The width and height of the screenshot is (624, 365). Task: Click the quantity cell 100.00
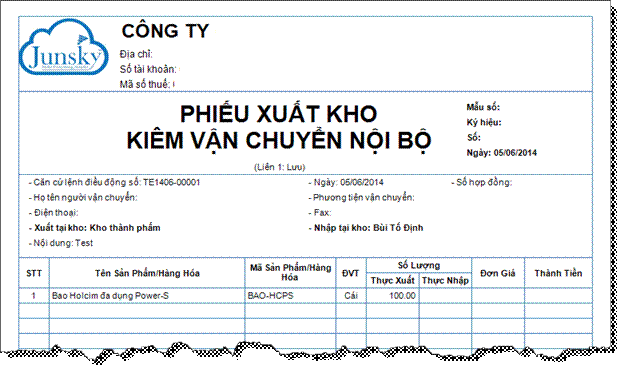392,296
